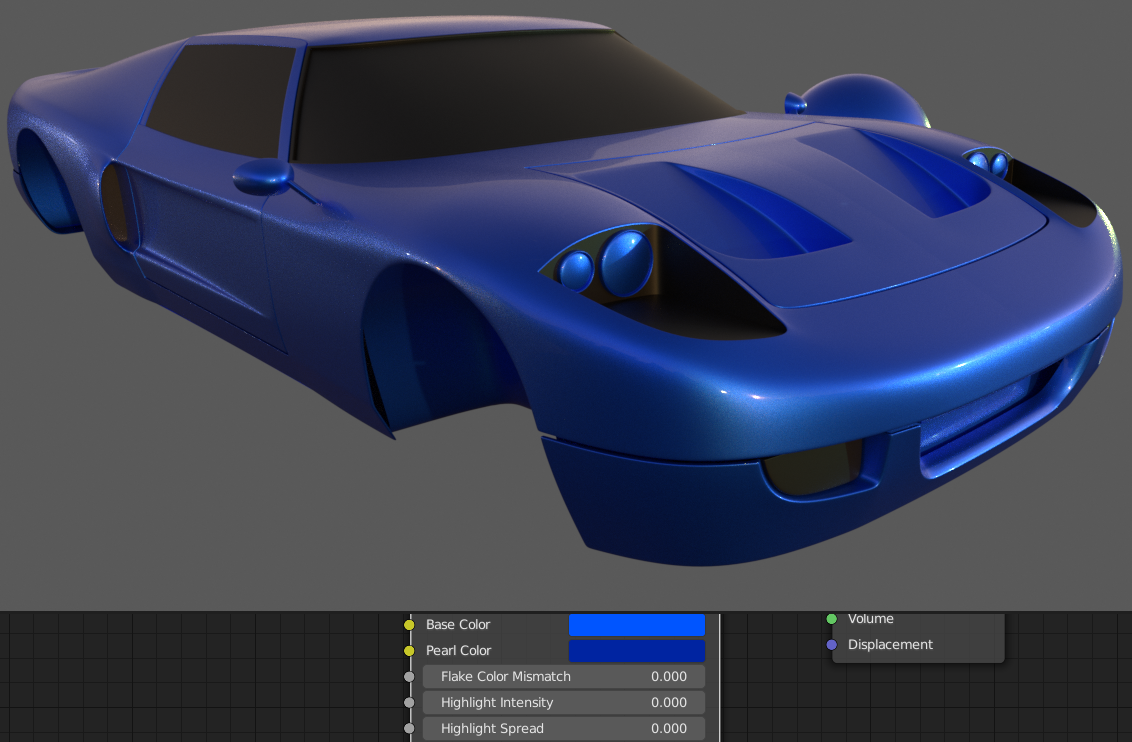Click the Highlight Intensity value slider
This screenshot has height=742, width=1132.
[563, 702]
